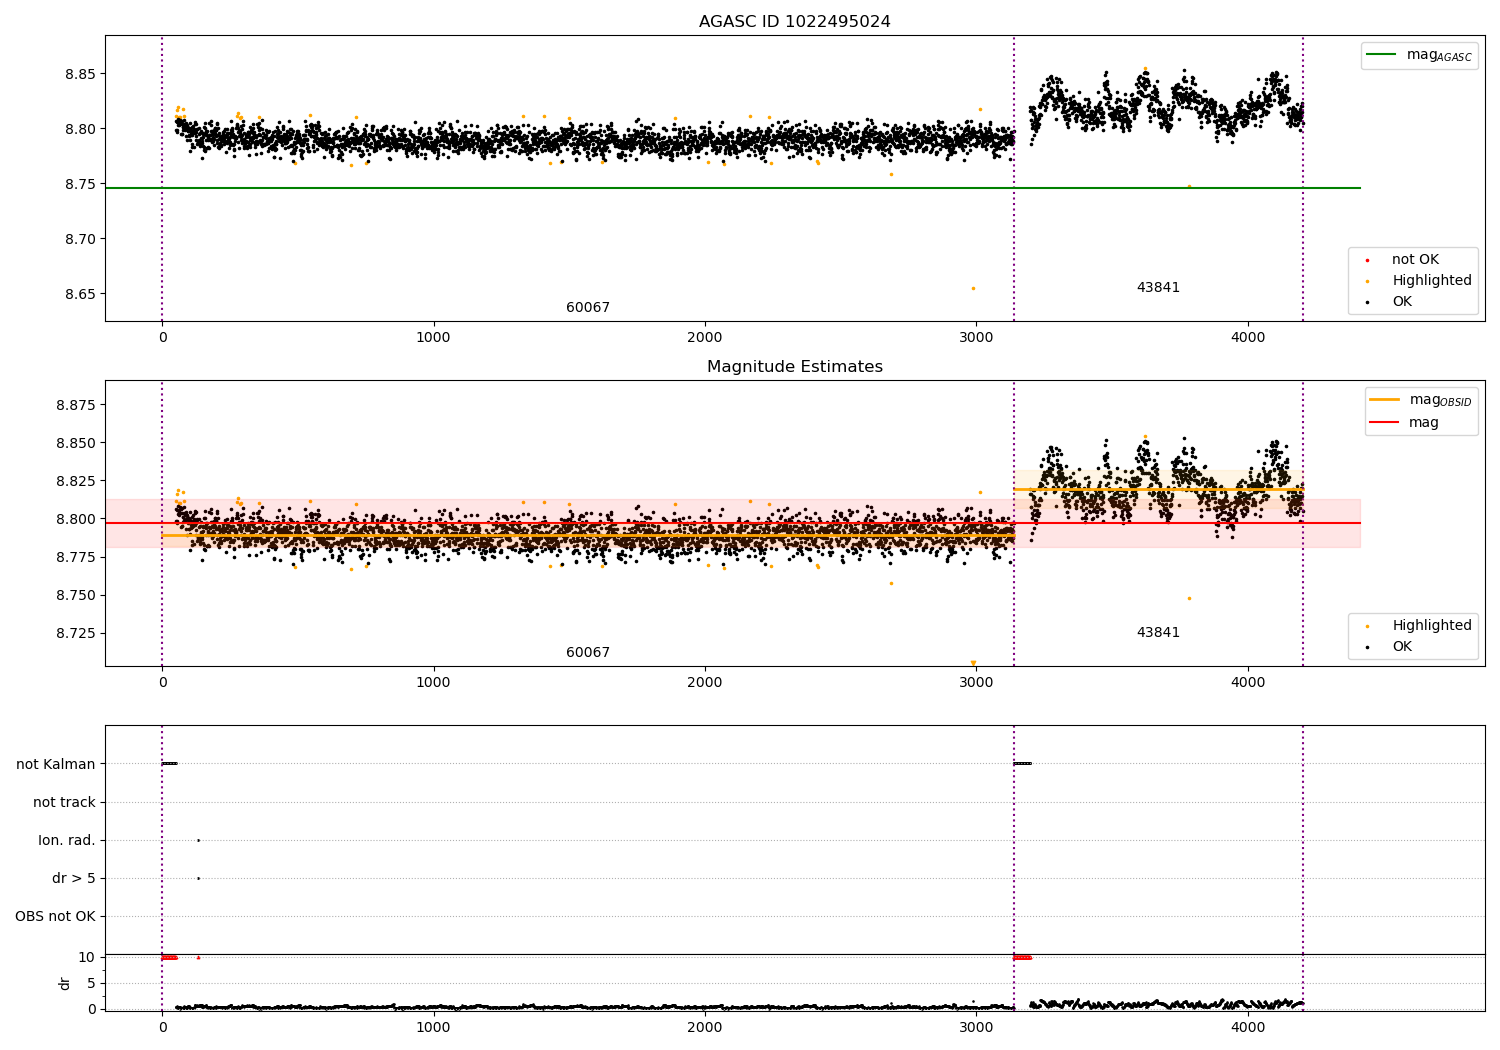The image size is (1500, 1050).
Task: Select OK marker in Magnitude Estimates legend
Action: 1367,647
